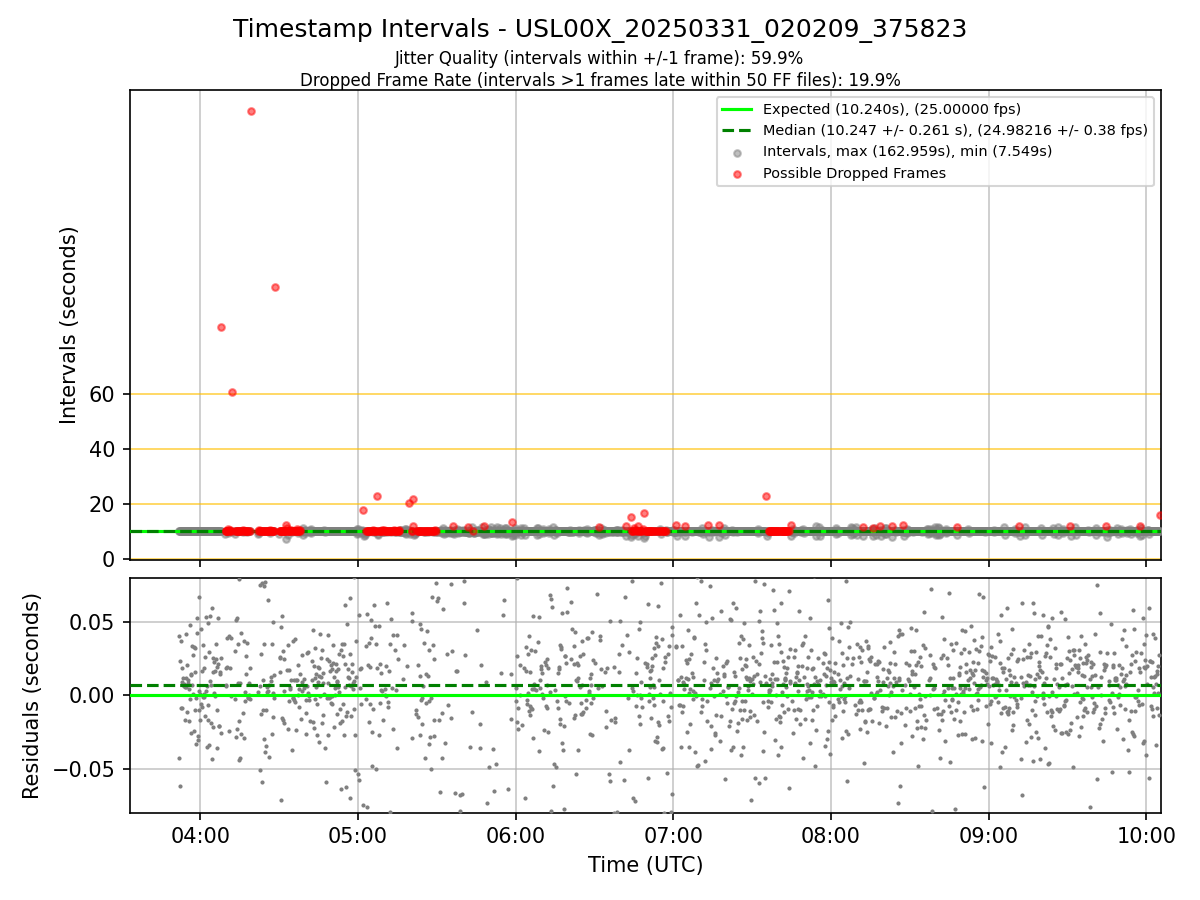Select the 'Possible Dropped Frames' legend entry
The width and height of the screenshot is (1200, 900).
[854, 173]
